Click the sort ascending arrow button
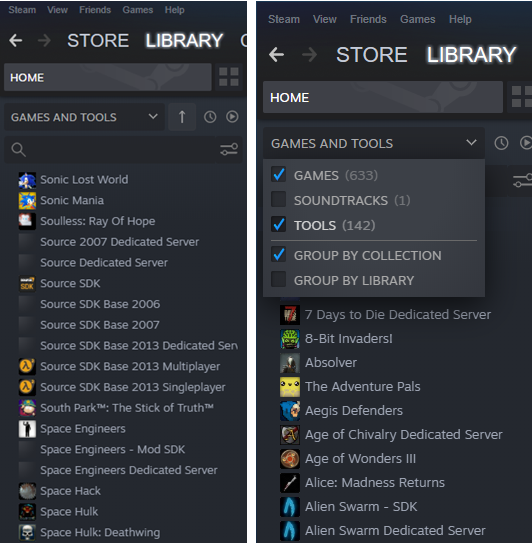Screen dimensions: 532x543 182,117
